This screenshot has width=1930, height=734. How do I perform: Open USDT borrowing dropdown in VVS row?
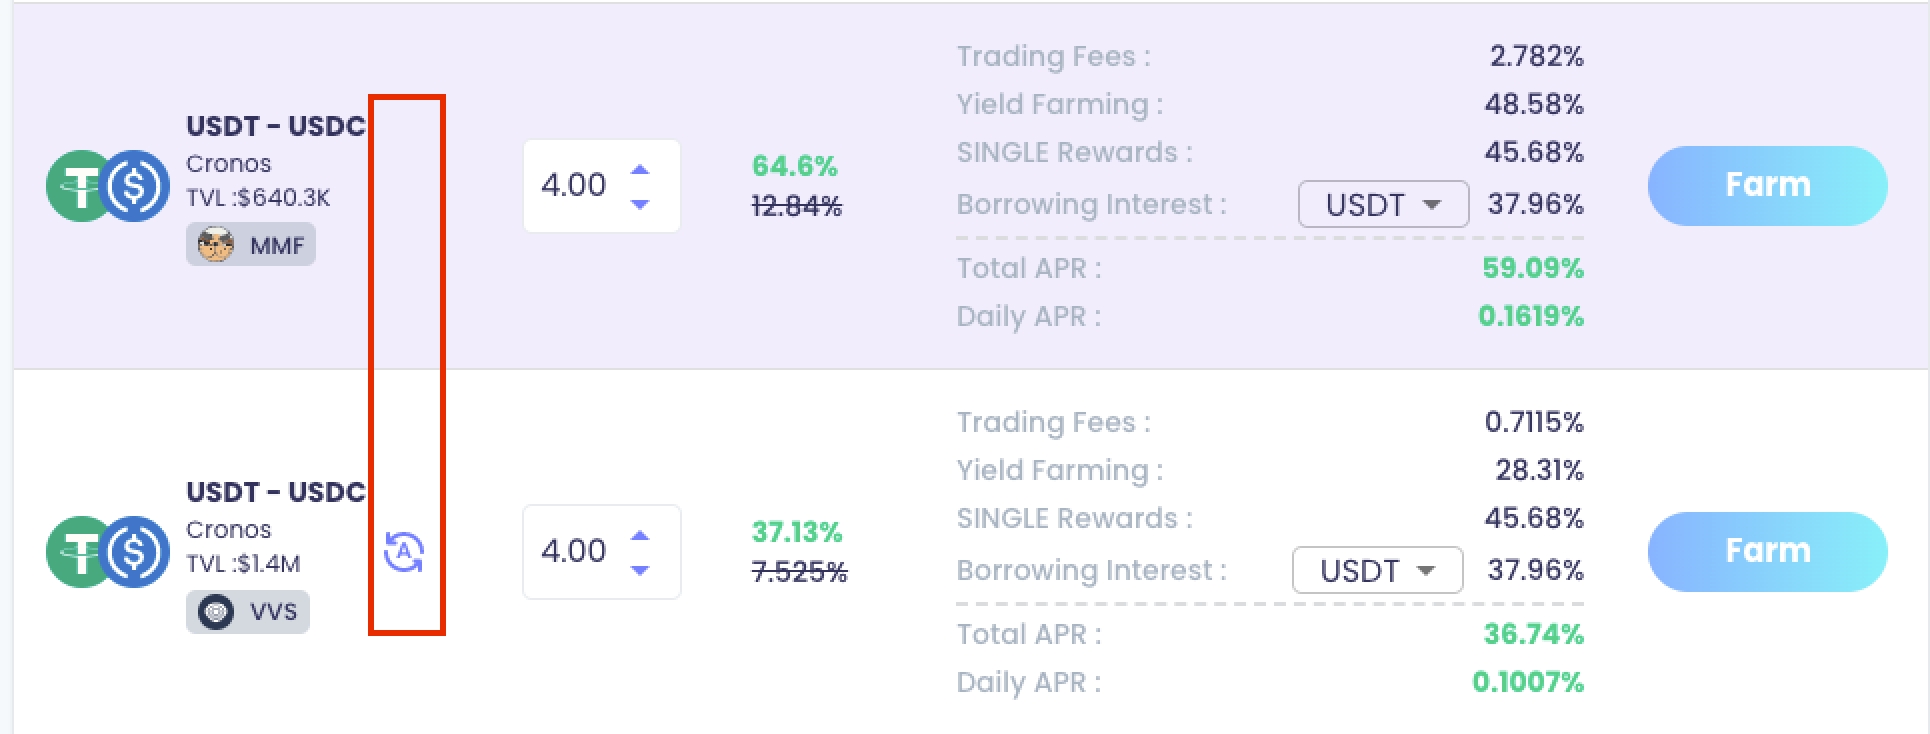1377,570
